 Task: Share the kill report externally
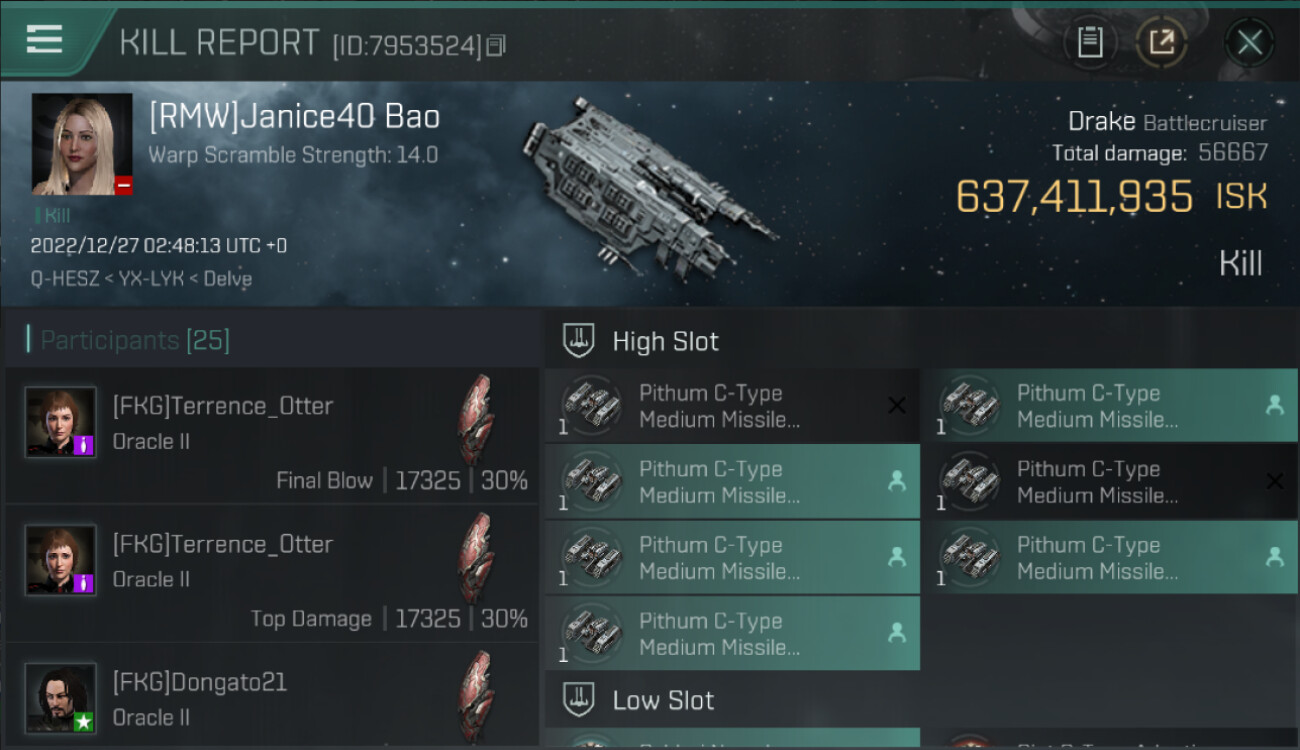(1161, 43)
